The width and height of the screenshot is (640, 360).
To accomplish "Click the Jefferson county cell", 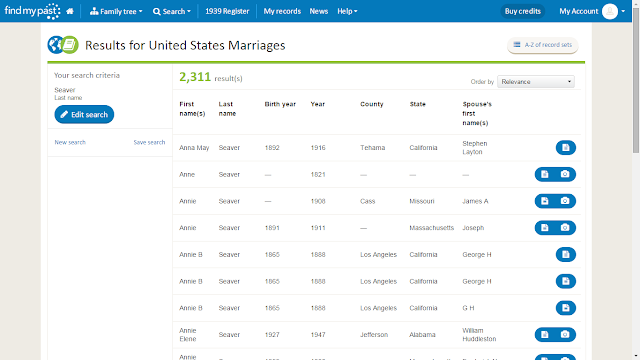I will pos(374,335).
